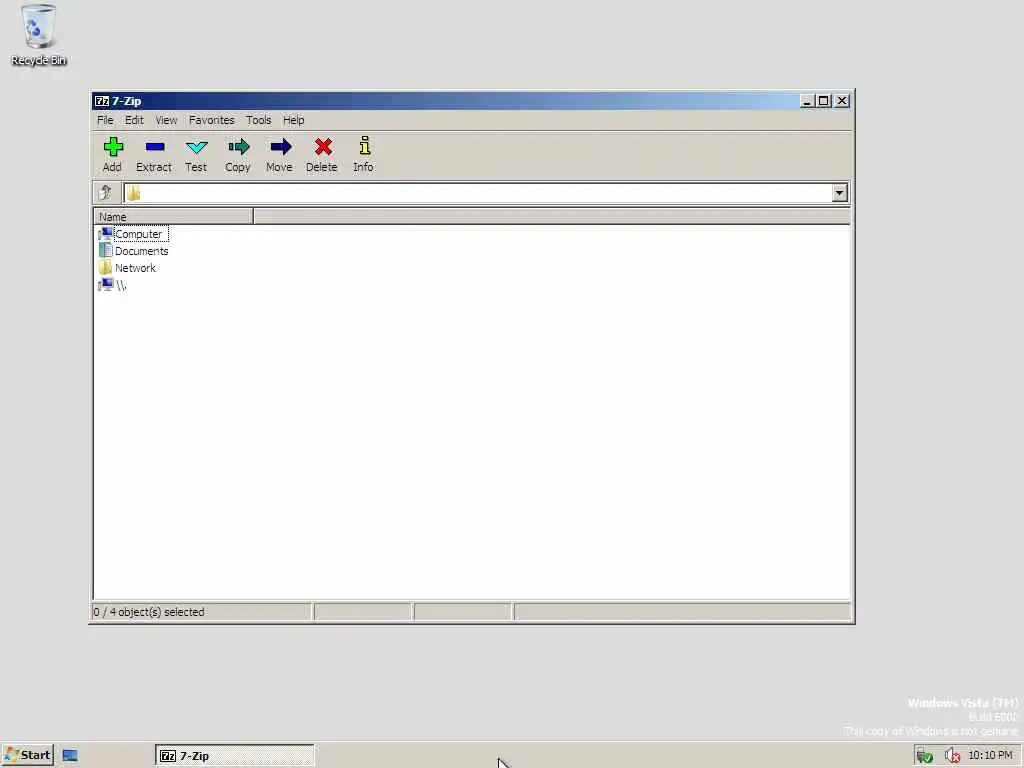
Task: Minimize the 7-Zip window
Action: 807,101
